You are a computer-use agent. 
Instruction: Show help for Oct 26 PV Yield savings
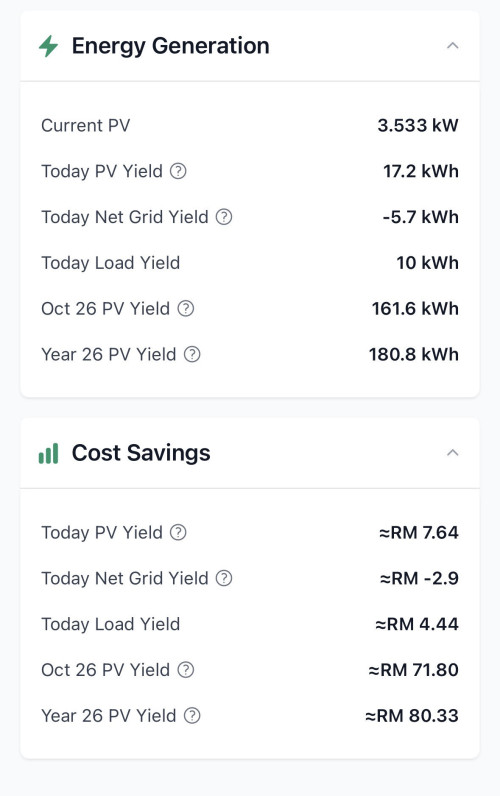coord(186,670)
